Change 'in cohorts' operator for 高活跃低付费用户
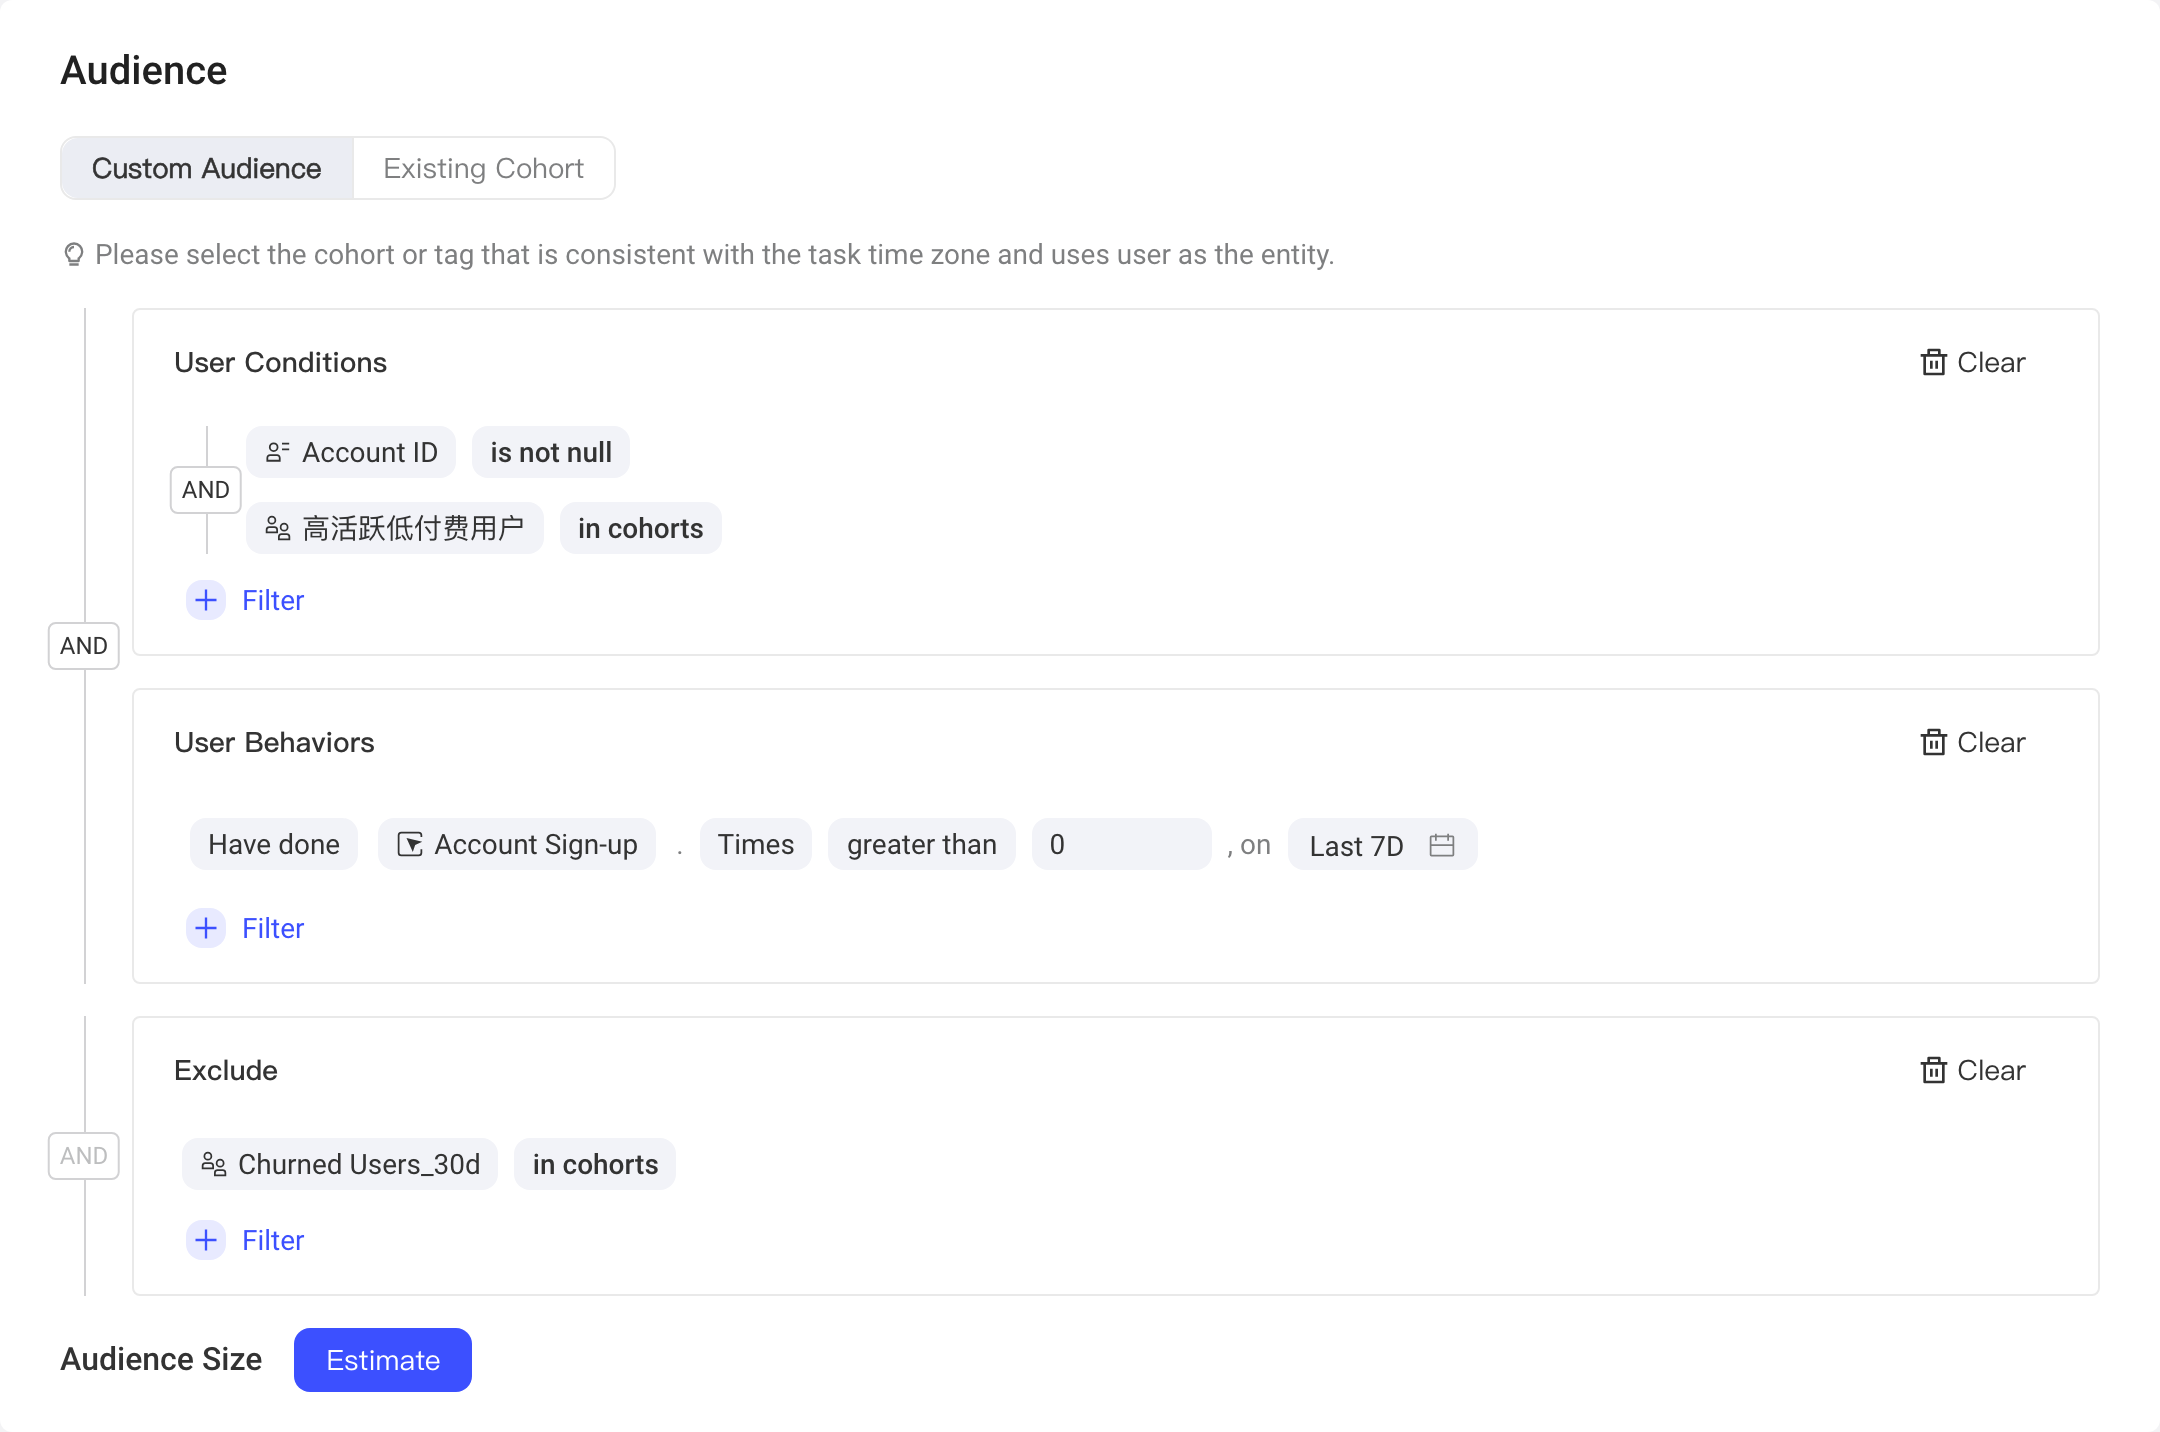 [x=641, y=528]
